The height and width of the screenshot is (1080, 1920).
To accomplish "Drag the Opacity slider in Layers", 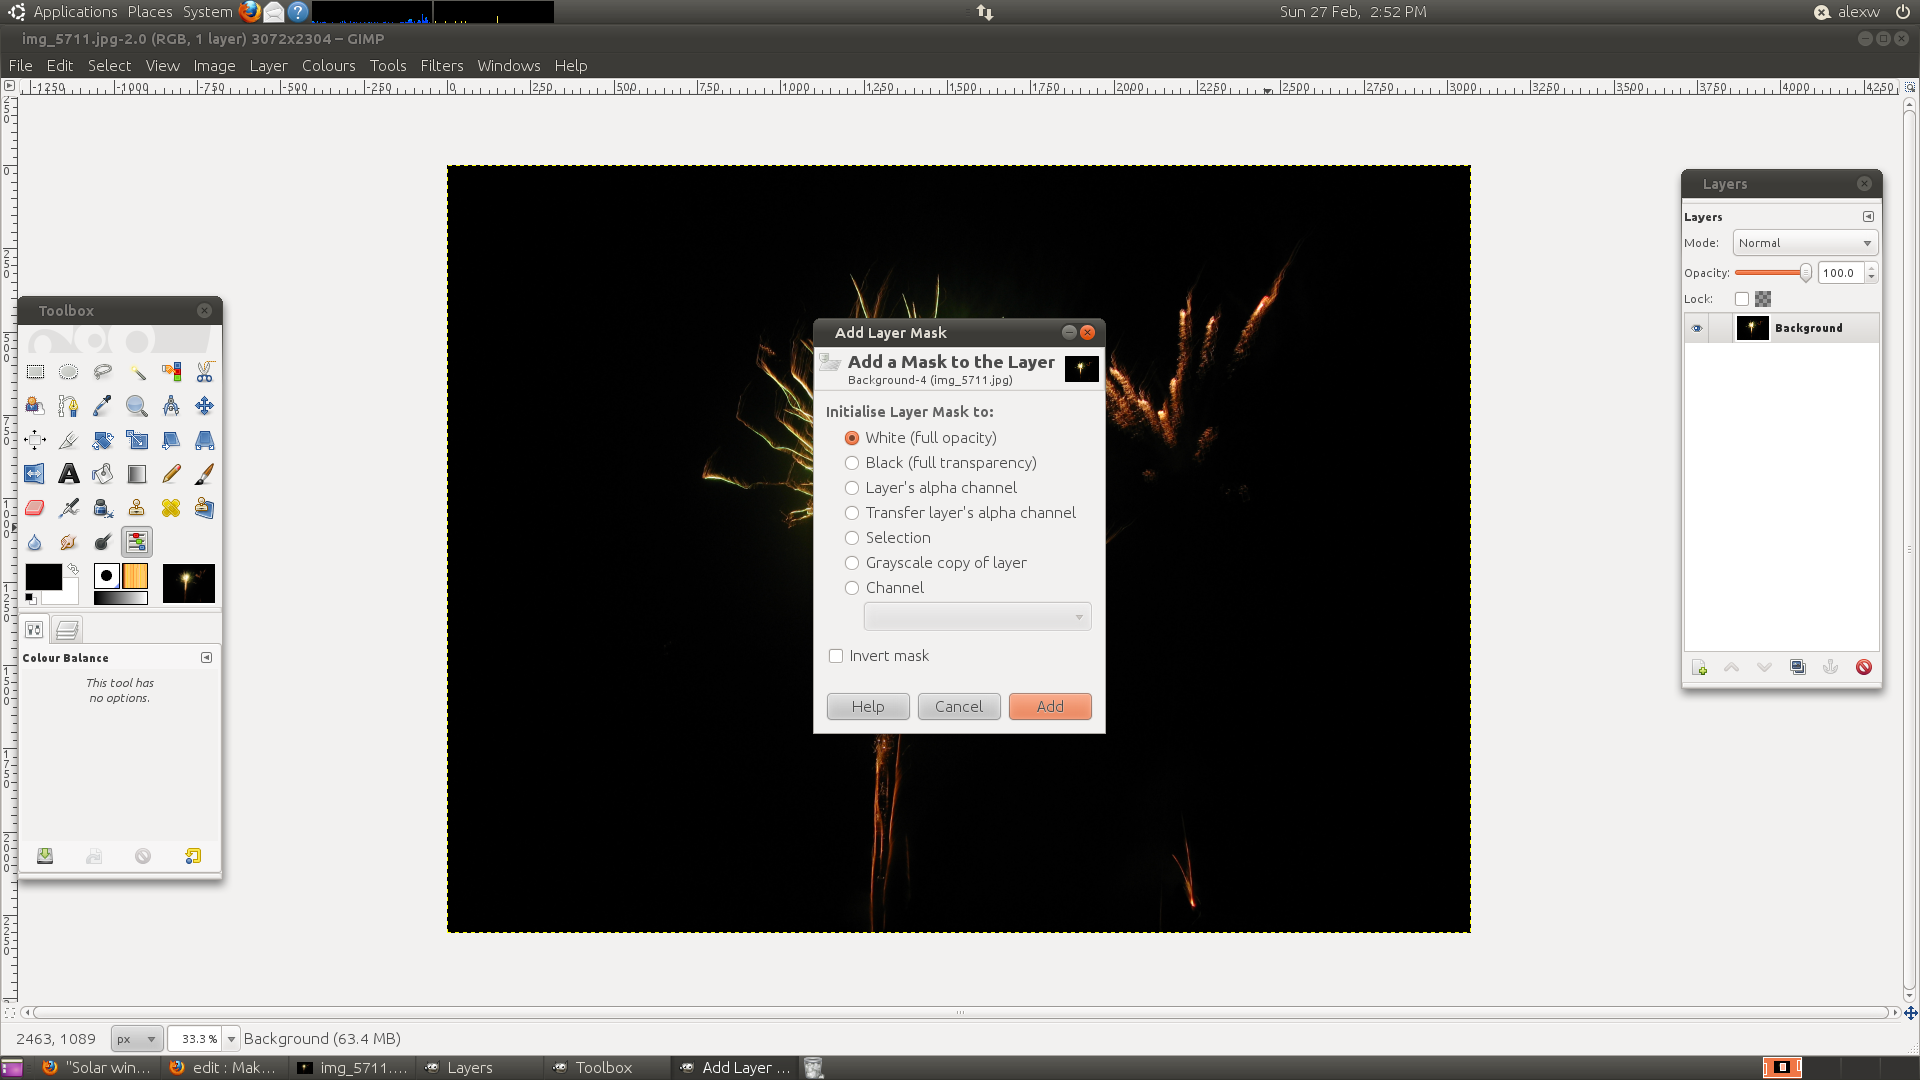I will (x=1805, y=273).
